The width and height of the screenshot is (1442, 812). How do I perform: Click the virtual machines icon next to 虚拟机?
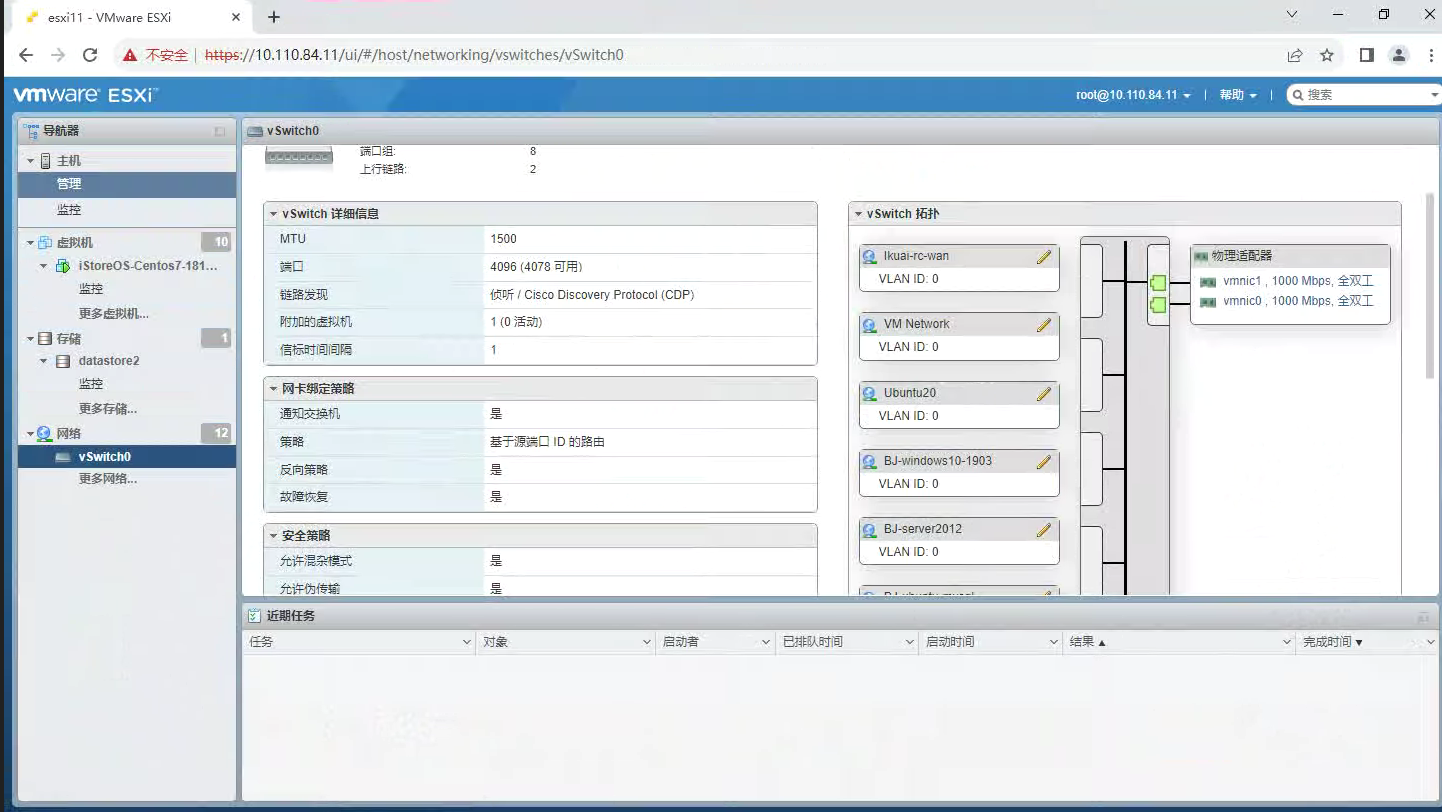pyautogui.click(x=45, y=243)
